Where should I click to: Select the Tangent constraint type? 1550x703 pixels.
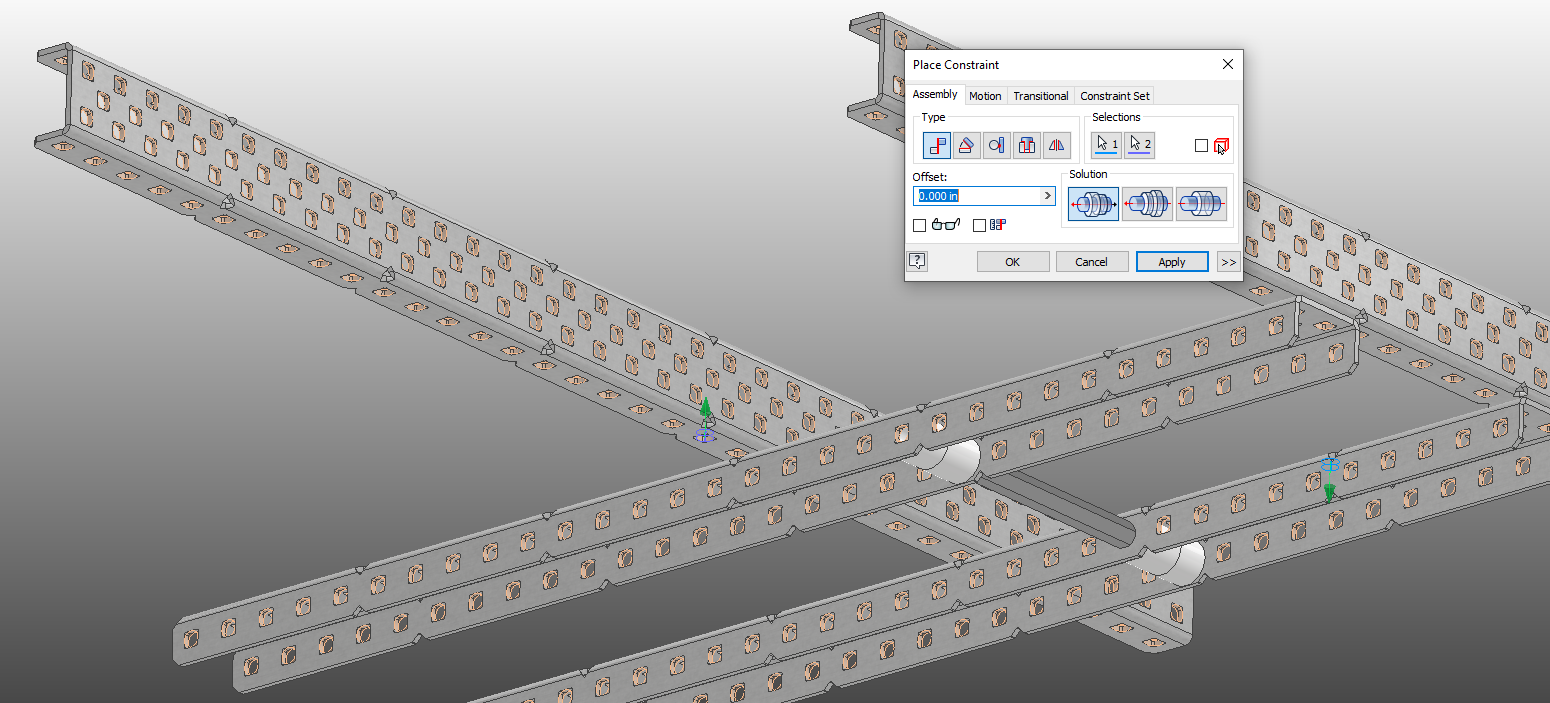[996, 145]
